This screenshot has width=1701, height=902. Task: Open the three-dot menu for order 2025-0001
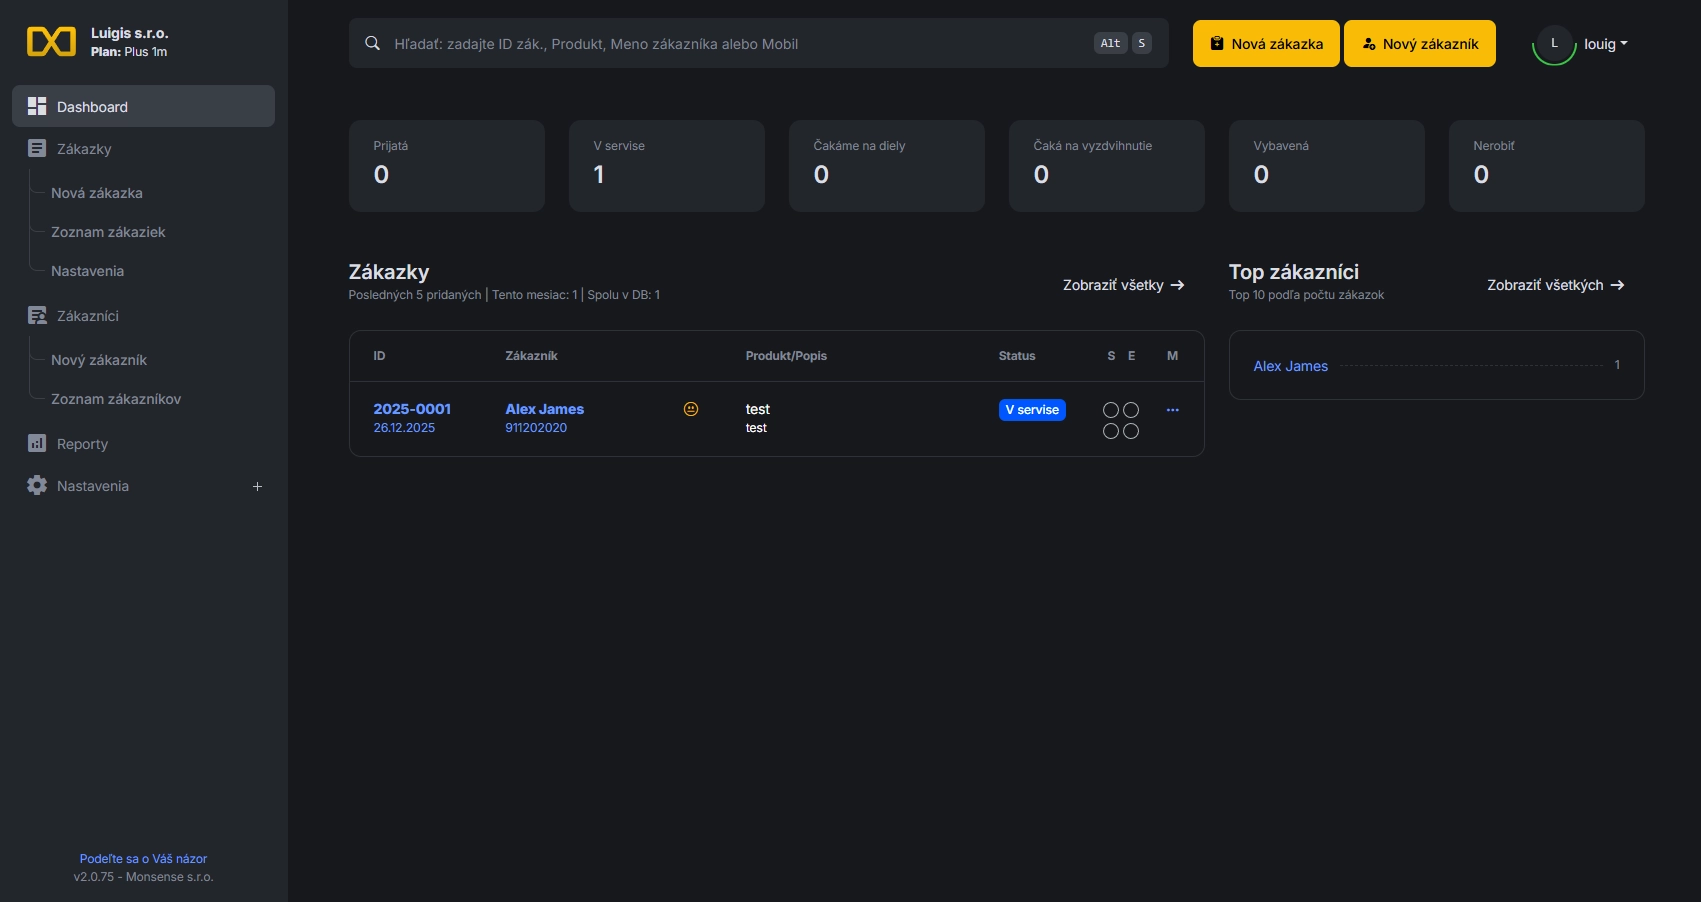coord(1172,410)
